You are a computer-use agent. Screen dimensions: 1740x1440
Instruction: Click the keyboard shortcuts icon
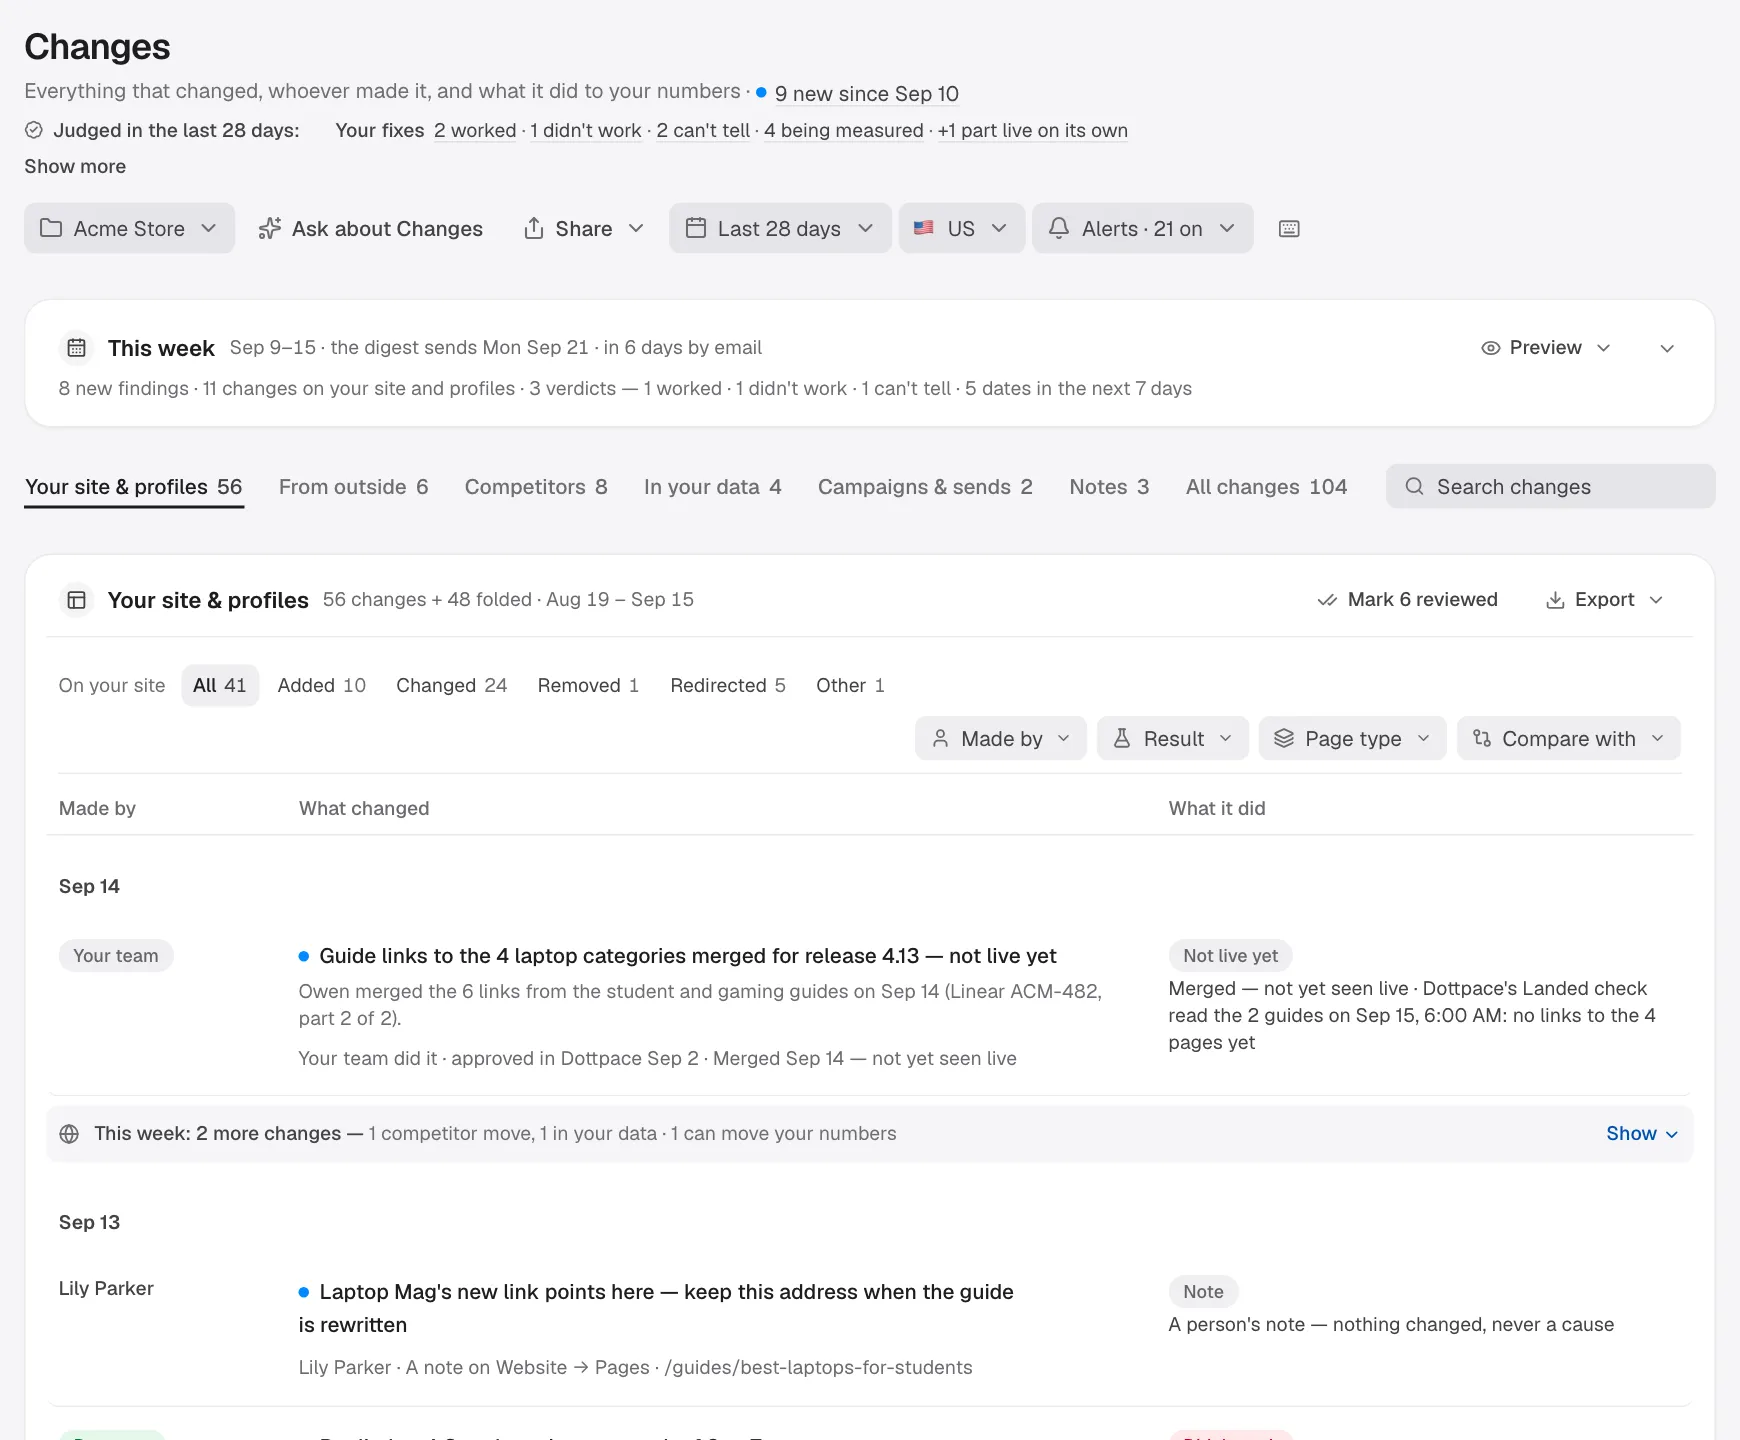(1289, 229)
